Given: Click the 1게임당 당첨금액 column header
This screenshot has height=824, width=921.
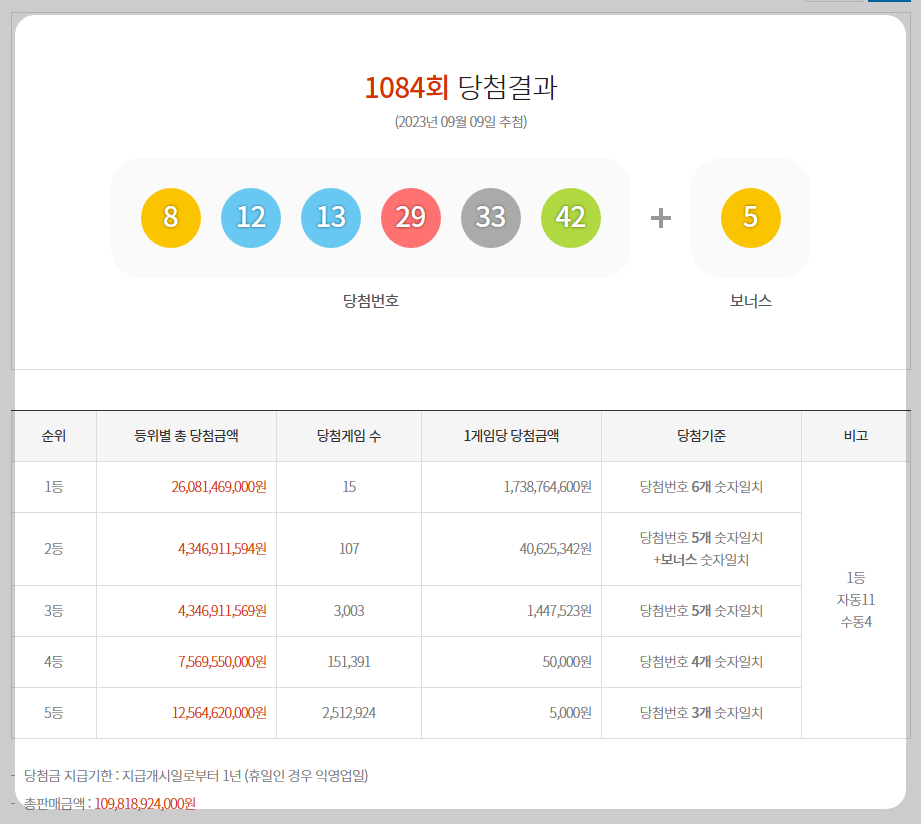Looking at the screenshot, I should coord(511,436).
